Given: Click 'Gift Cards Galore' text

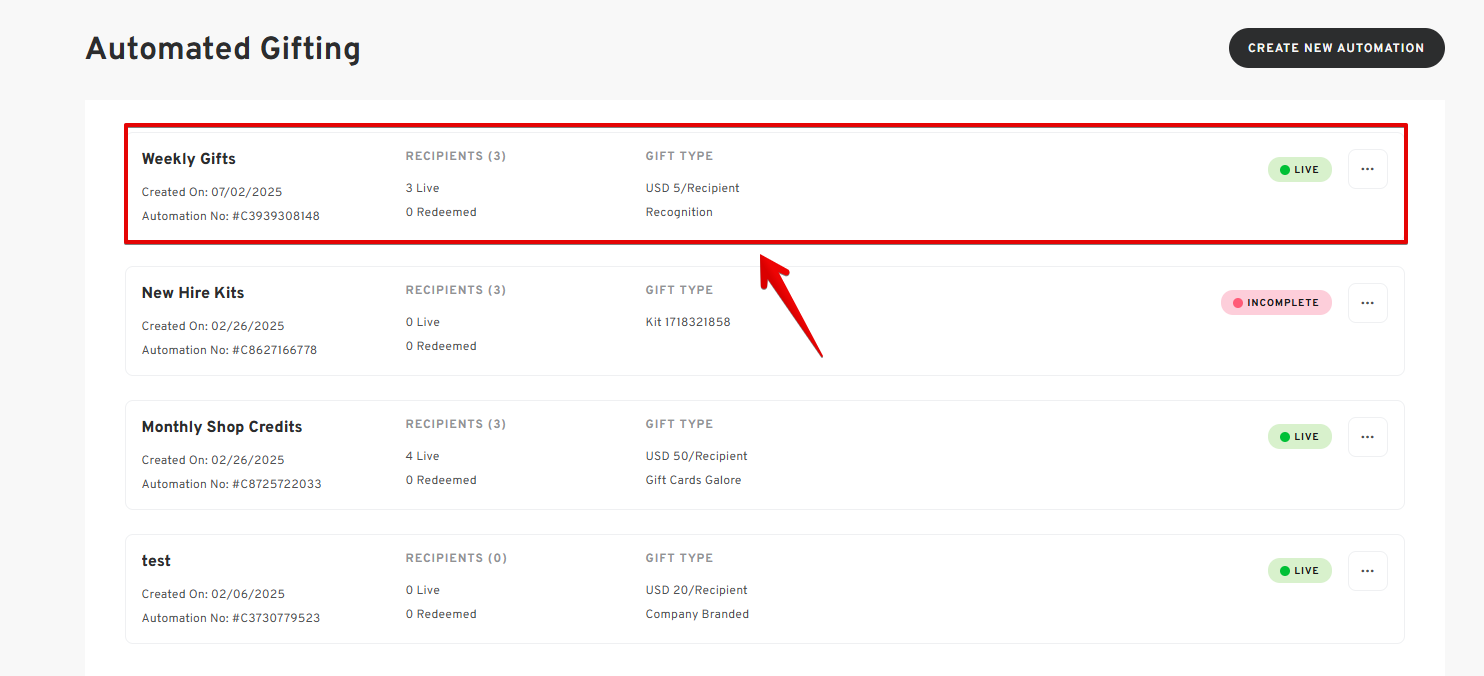Looking at the screenshot, I should pos(694,480).
